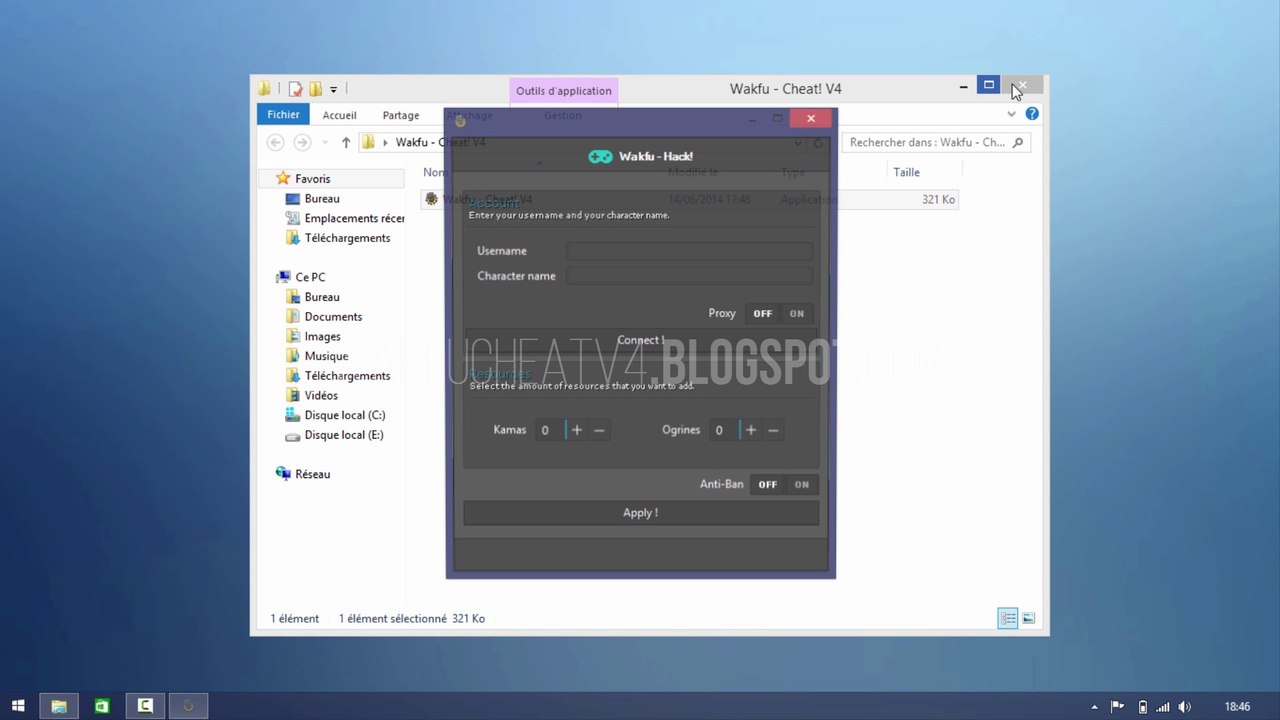This screenshot has height=720, width=1280.
Task: Open Action Center flag icon
Action: tap(1118, 707)
